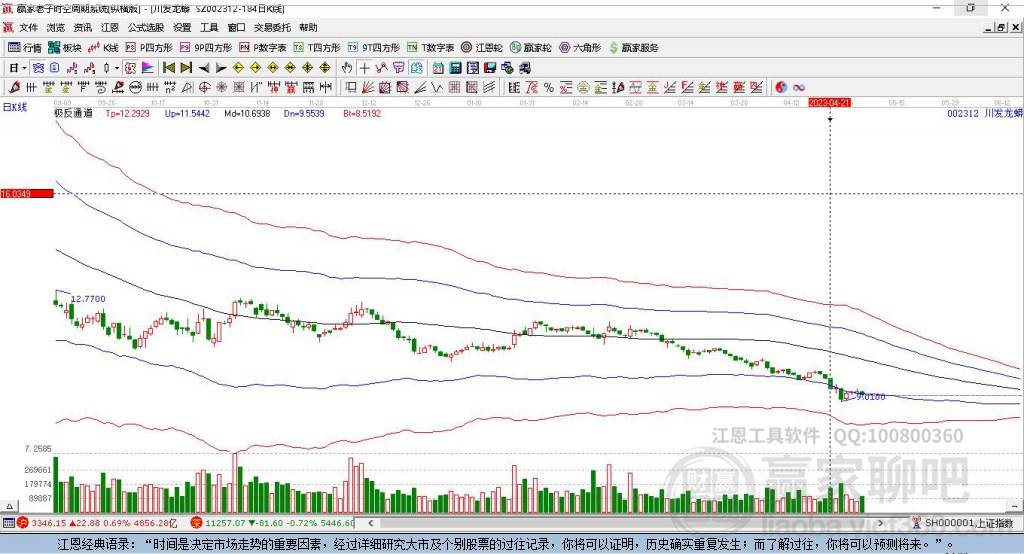Click the n² square number tool icon
The height and width of the screenshot is (554, 1024).
point(170,87)
